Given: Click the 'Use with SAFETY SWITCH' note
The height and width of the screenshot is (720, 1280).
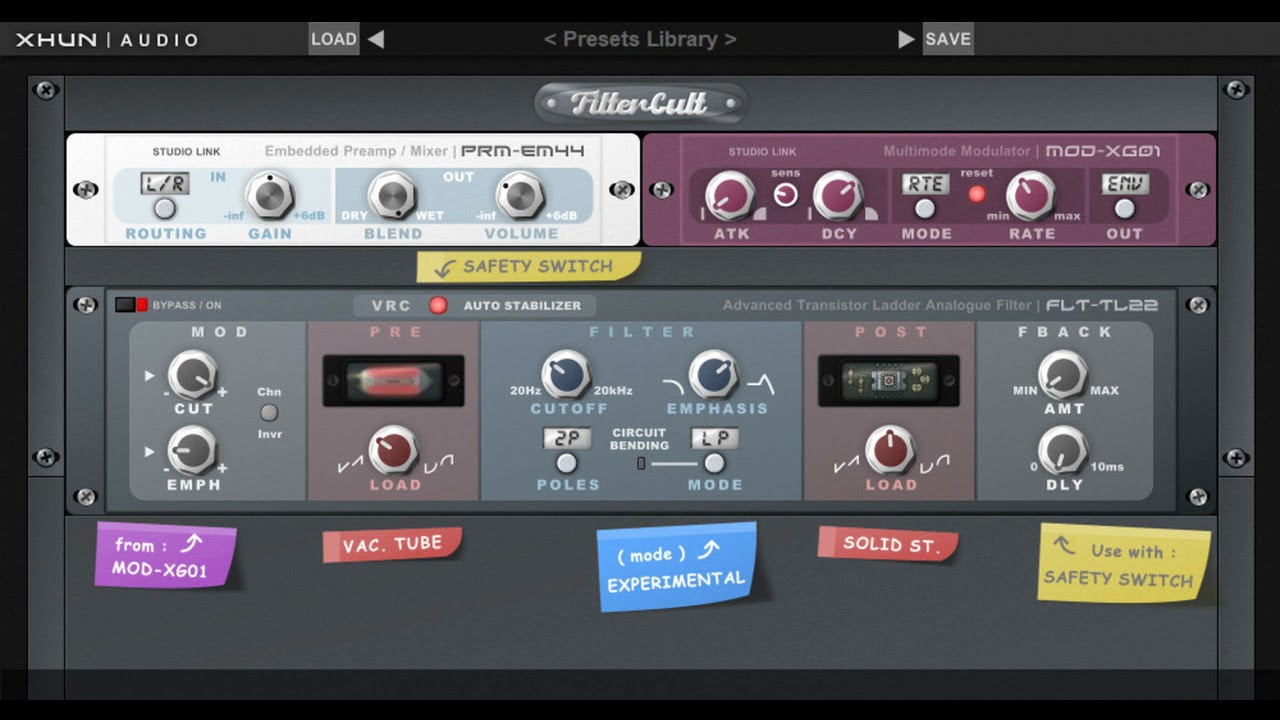Looking at the screenshot, I should click(1124, 564).
